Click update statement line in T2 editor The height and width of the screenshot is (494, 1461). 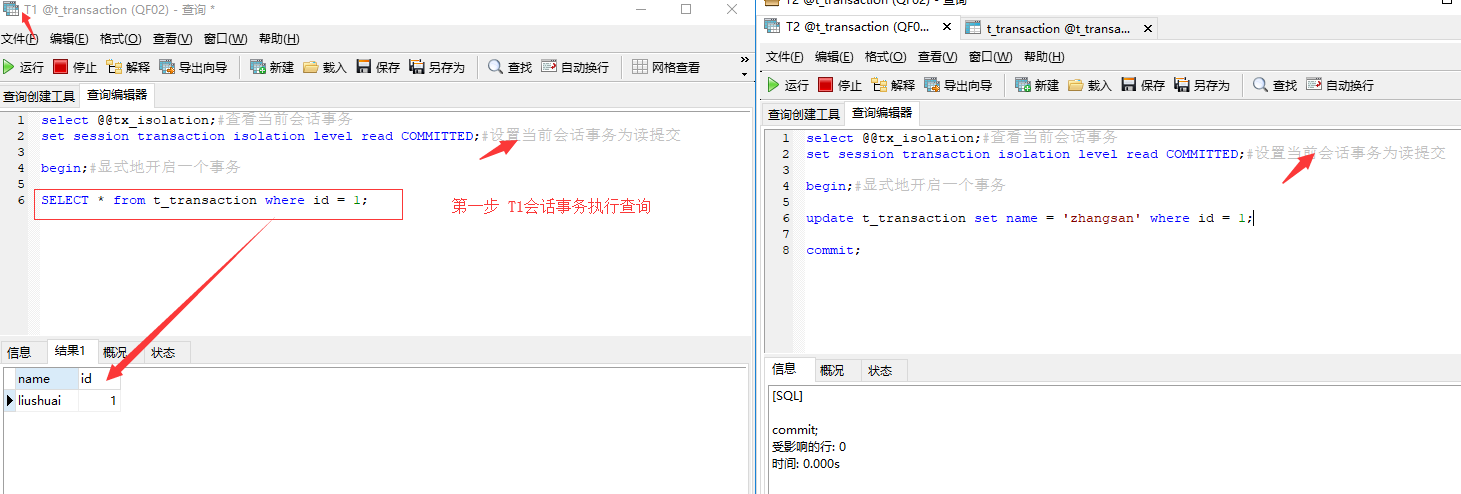pos(1030,218)
